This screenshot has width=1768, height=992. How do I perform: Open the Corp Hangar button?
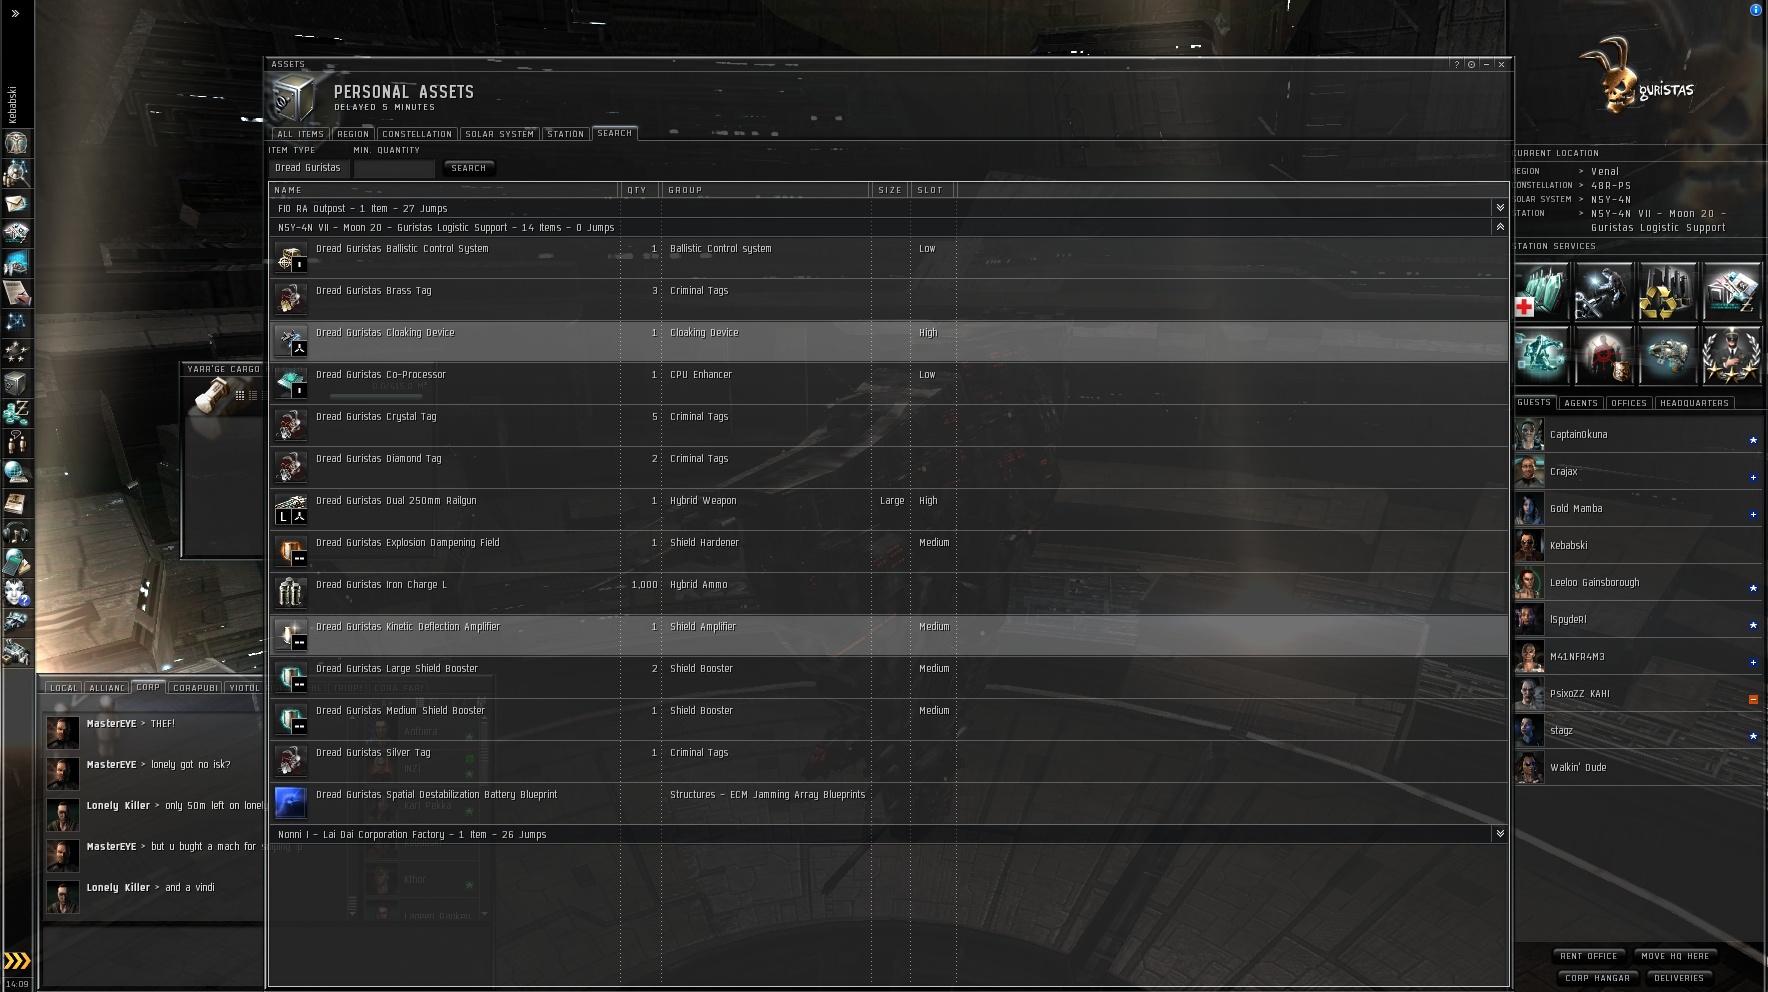(x=1597, y=978)
